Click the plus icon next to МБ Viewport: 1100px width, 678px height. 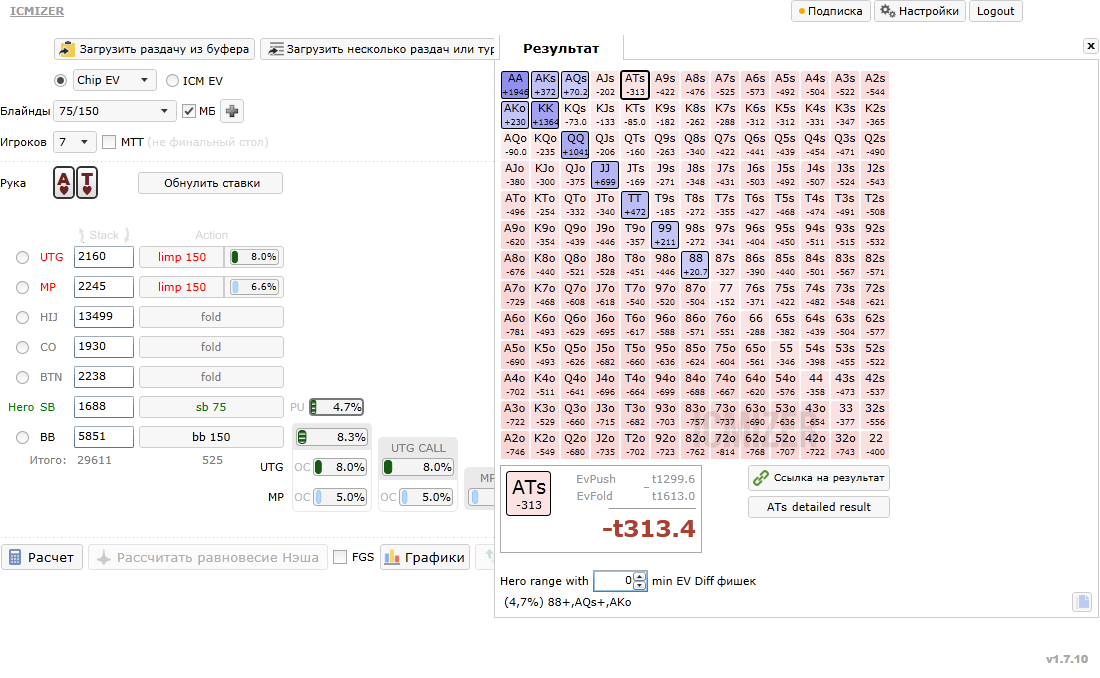point(232,111)
